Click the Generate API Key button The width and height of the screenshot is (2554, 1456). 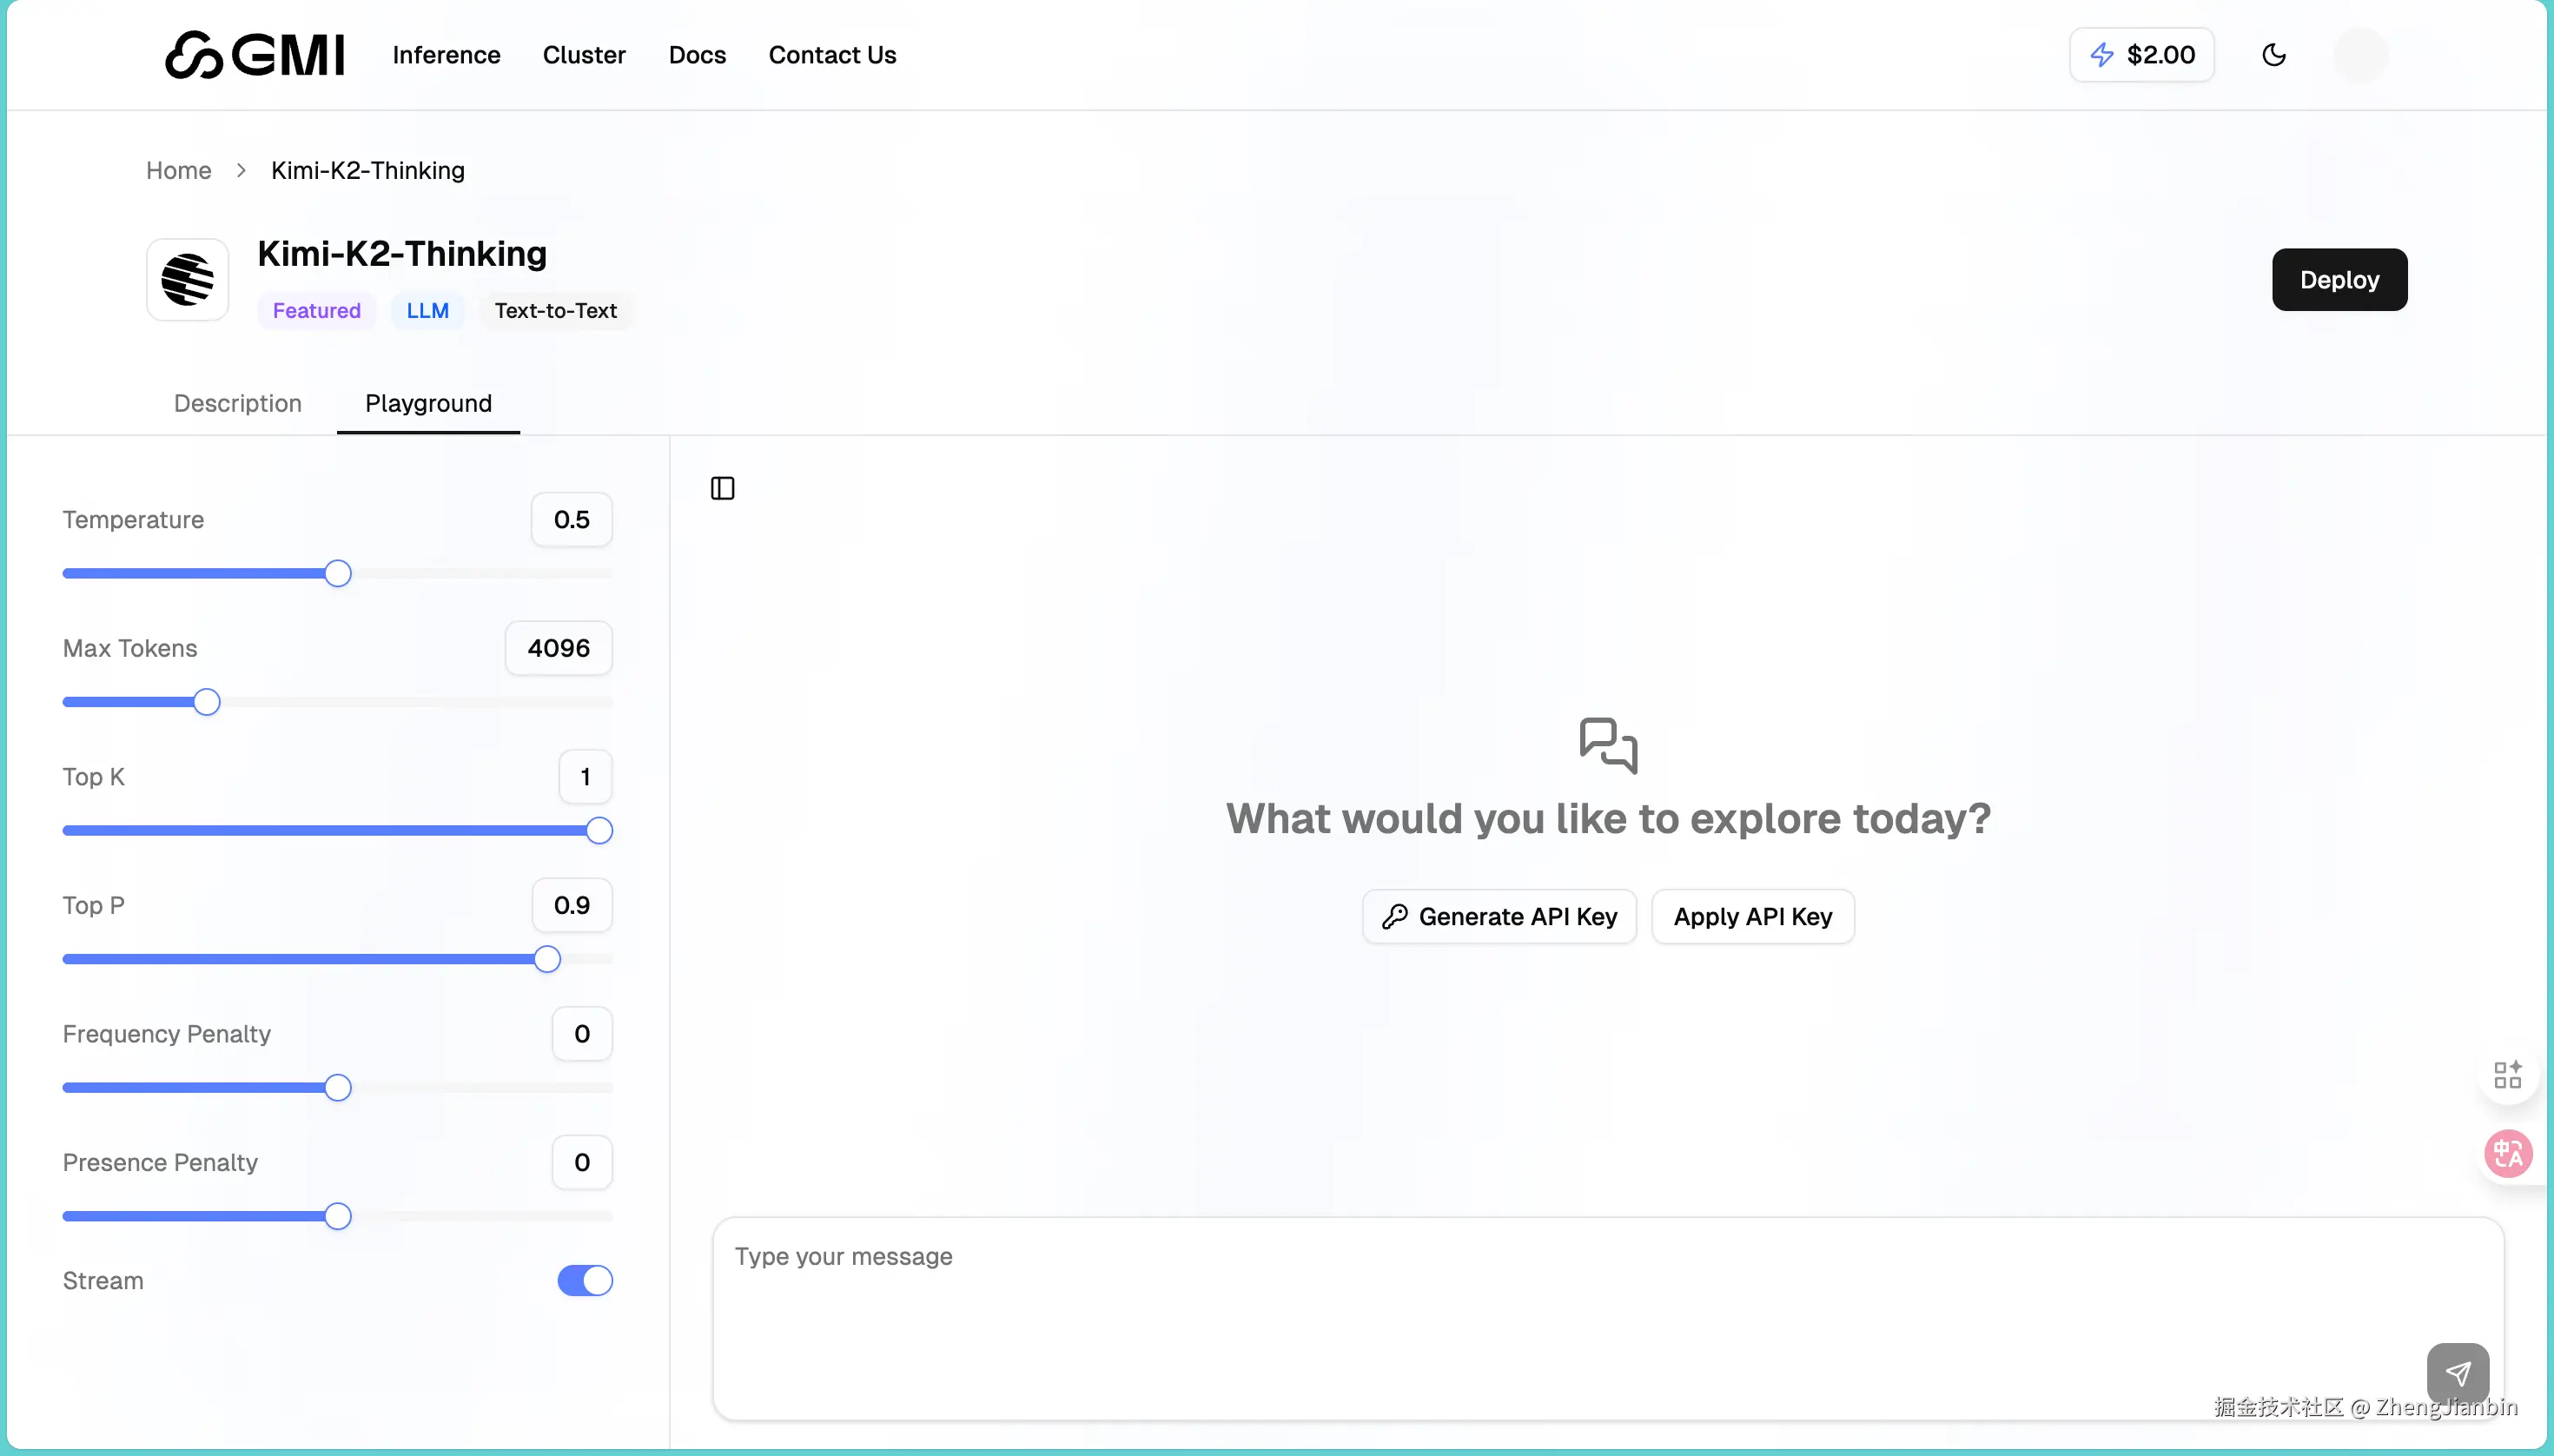click(1499, 917)
